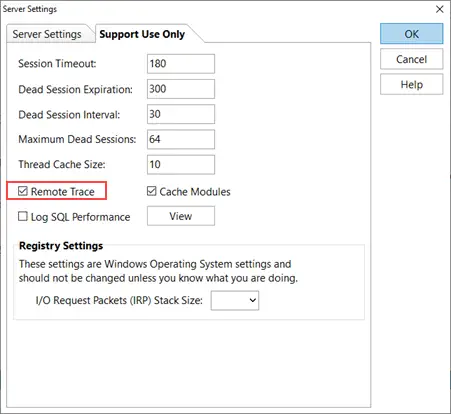Click the Cache Modules label
Screen dimensions: 451x414
[x=195, y=192]
